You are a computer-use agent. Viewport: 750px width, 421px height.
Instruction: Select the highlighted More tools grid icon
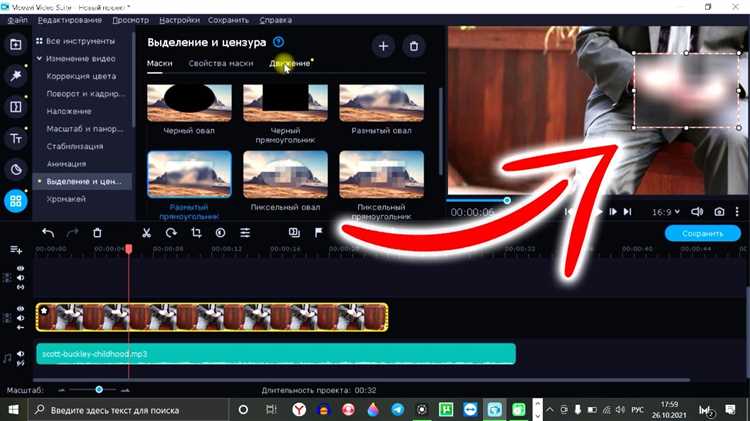16,201
